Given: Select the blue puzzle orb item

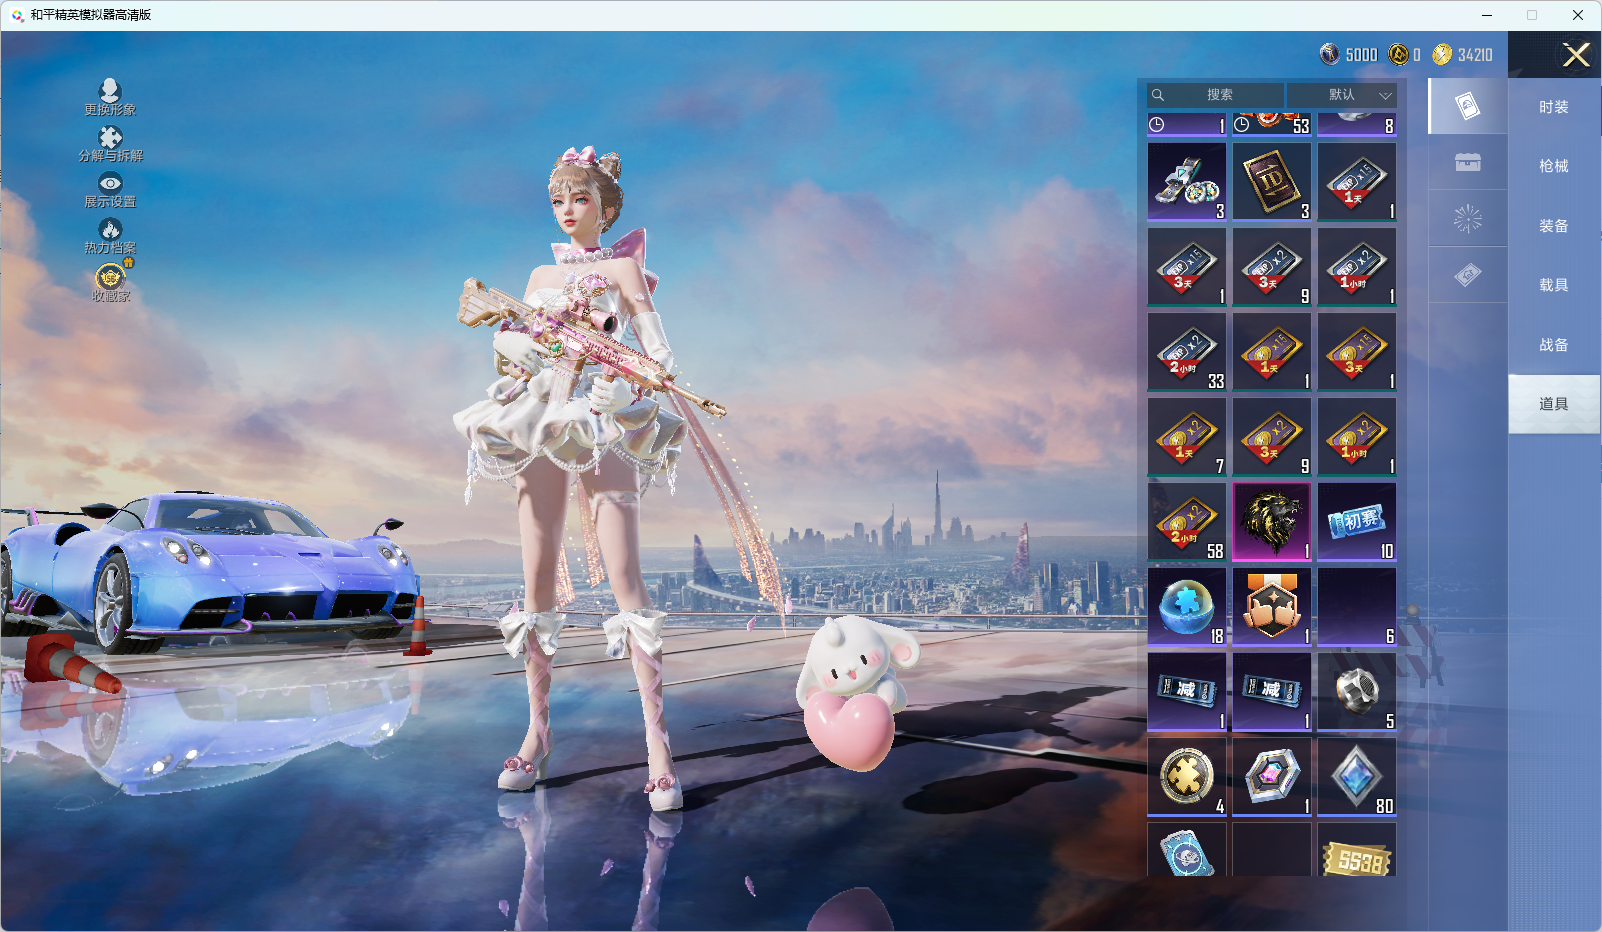Looking at the screenshot, I should tap(1187, 607).
